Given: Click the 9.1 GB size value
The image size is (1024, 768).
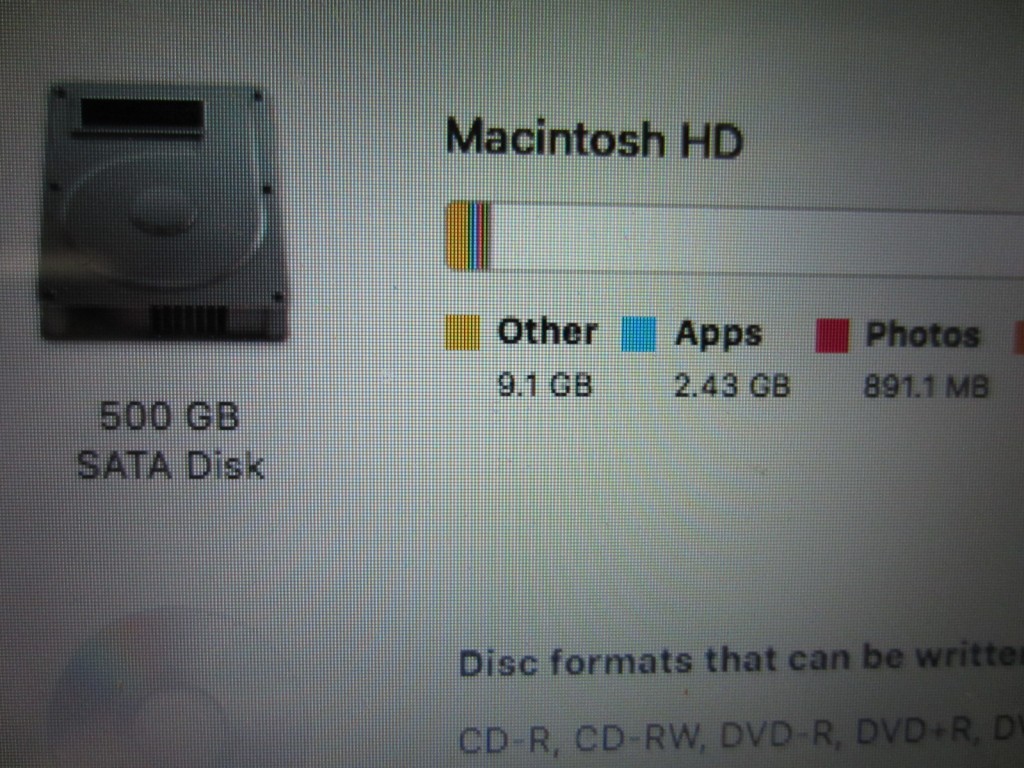Looking at the screenshot, I should click(545, 384).
